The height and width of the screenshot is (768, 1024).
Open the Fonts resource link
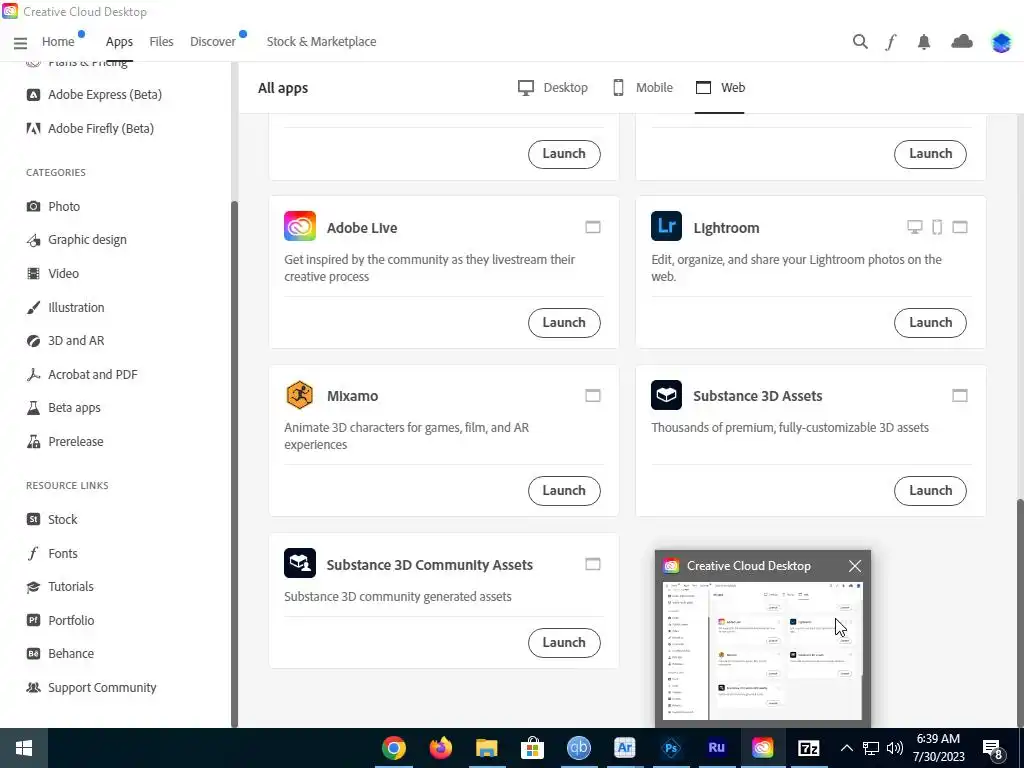click(x=52, y=553)
